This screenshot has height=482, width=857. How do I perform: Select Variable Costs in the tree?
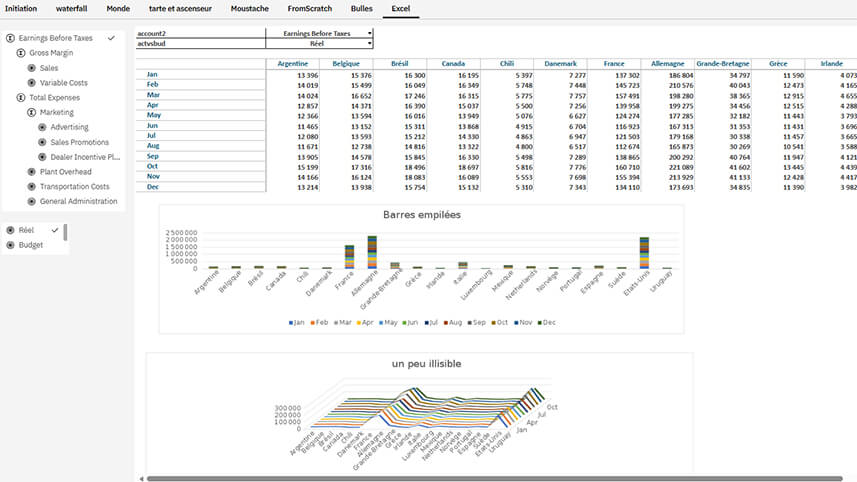pyautogui.click(x=63, y=83)
